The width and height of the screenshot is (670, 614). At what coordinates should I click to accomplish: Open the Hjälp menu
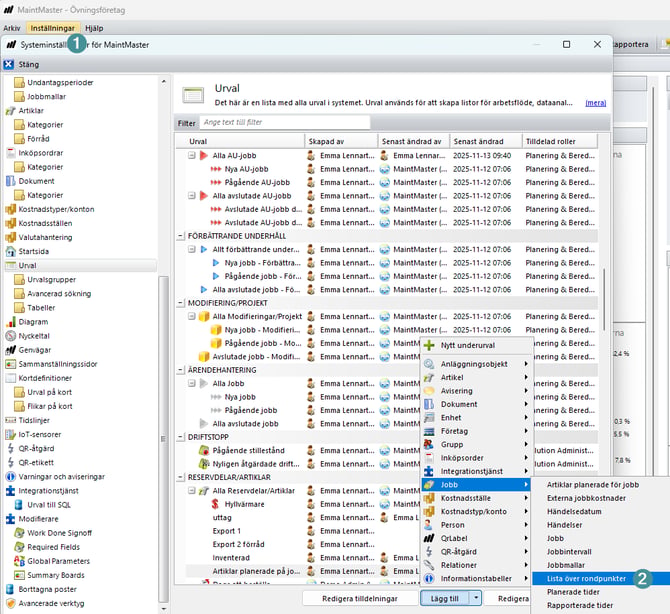pyautogui.click(x=94, y=28)
